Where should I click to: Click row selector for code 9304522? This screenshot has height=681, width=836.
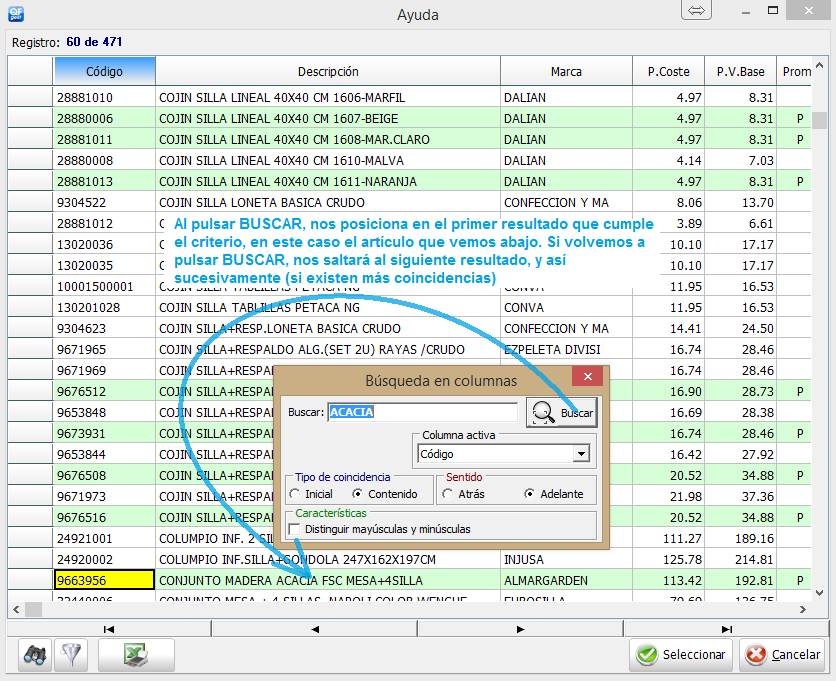30,203
